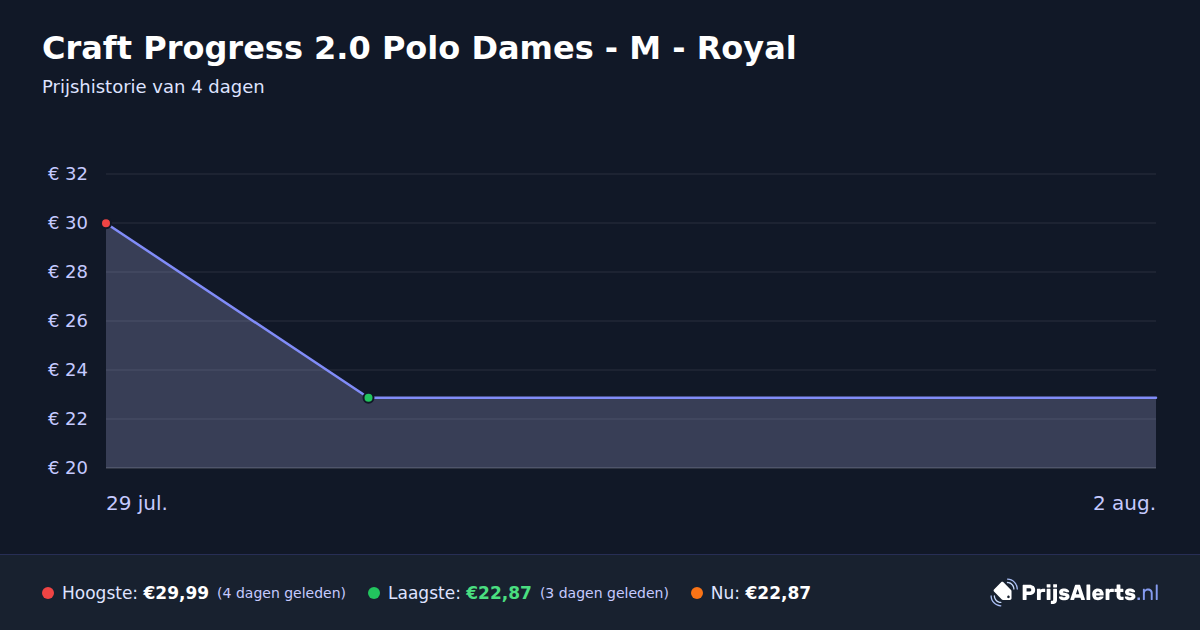Image resolution: width=1200 pixels, height=630 pixels.
Task: Click the 3 dagen geleden text
Action: (604, 593)
